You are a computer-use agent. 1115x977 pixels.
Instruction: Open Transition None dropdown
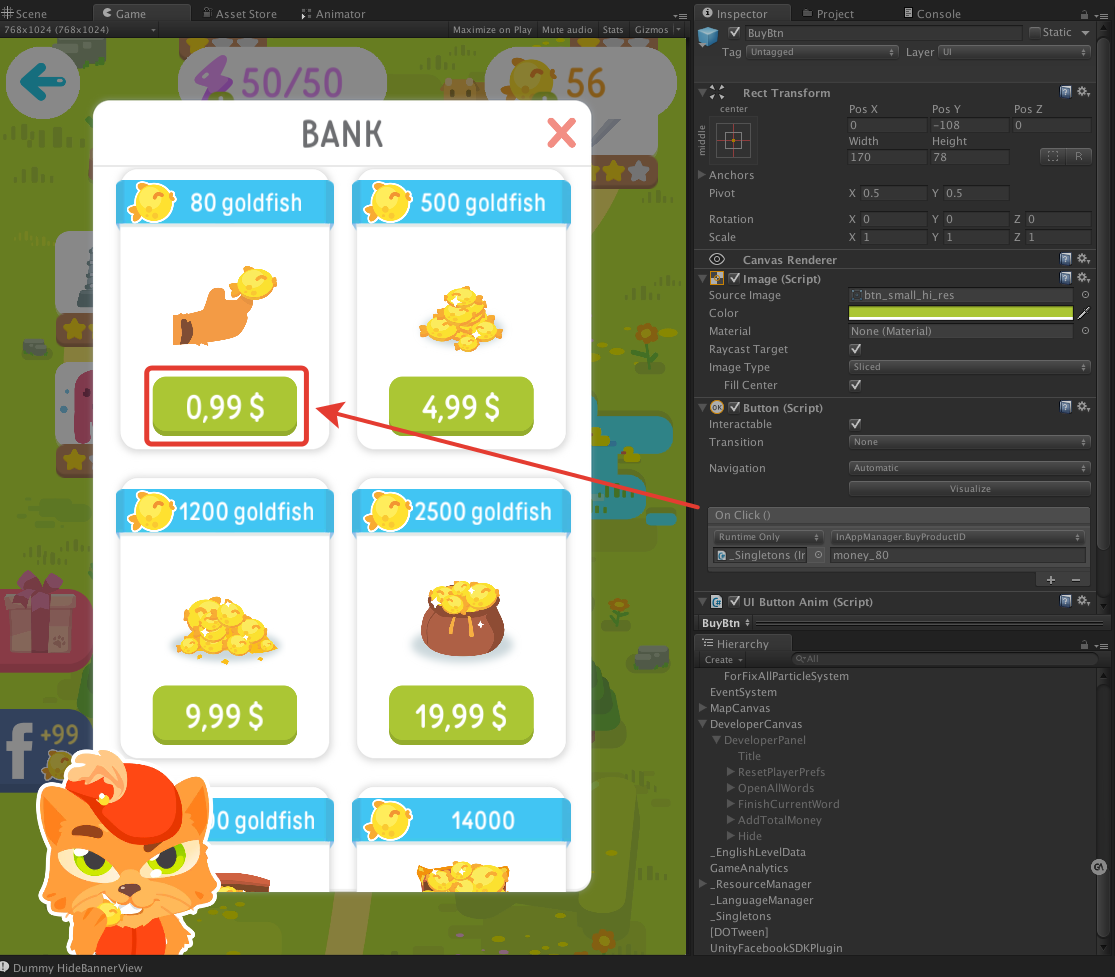[x=969, y=442]
